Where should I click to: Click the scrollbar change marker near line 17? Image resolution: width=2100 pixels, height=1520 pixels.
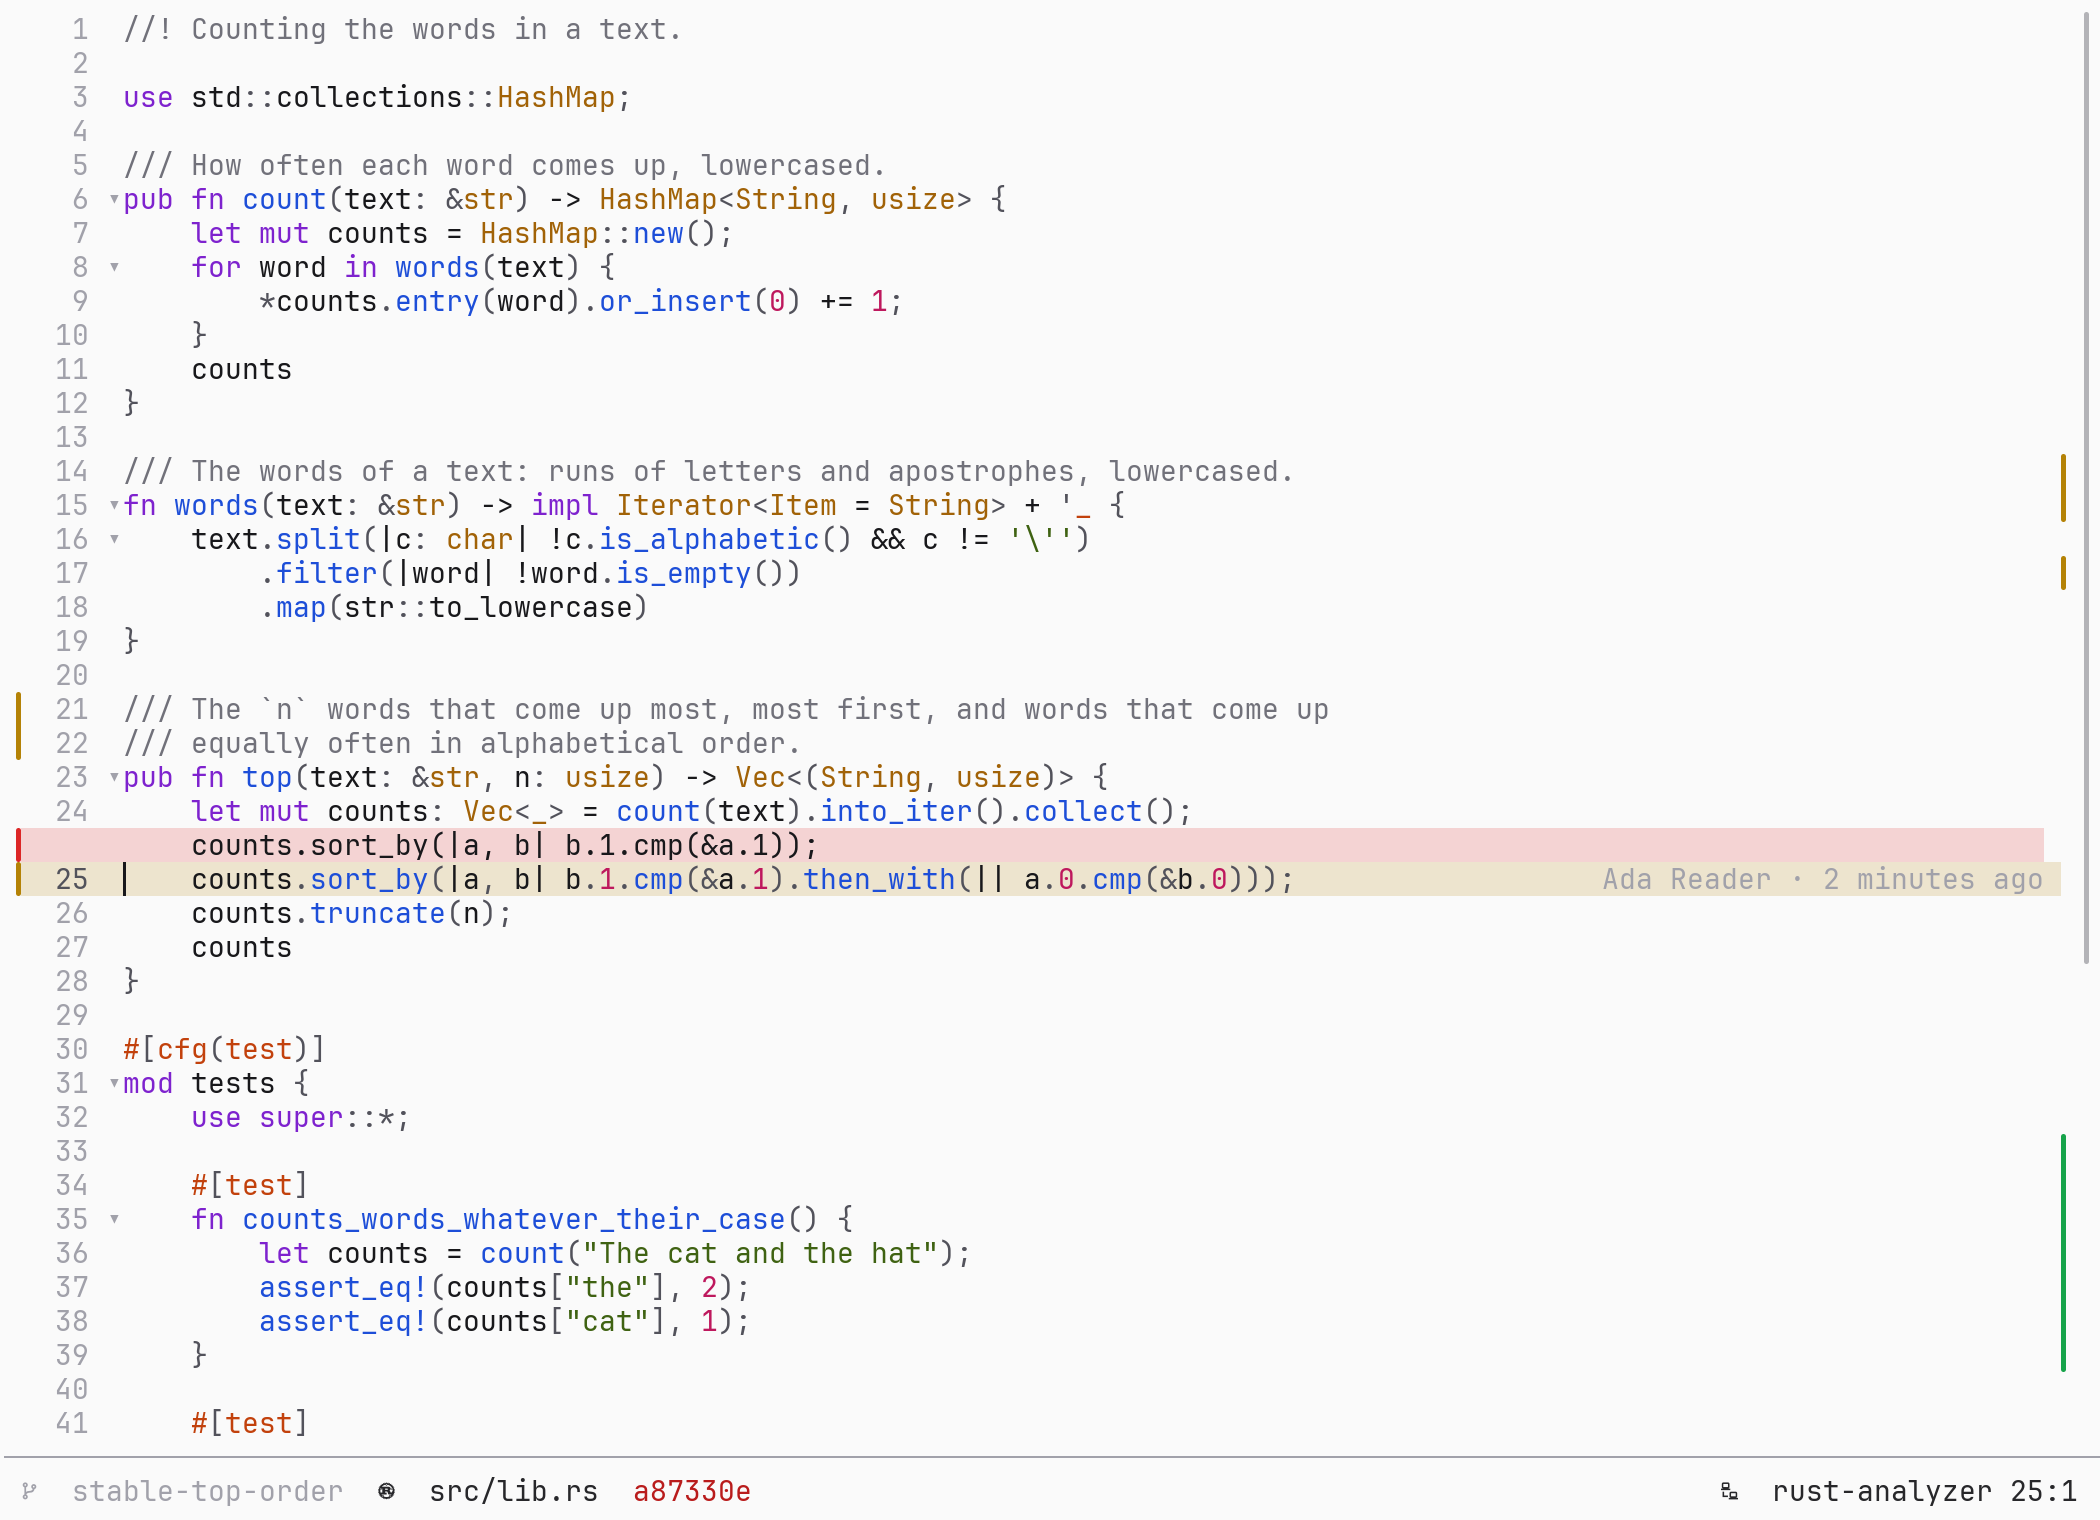click(2063, 573)
